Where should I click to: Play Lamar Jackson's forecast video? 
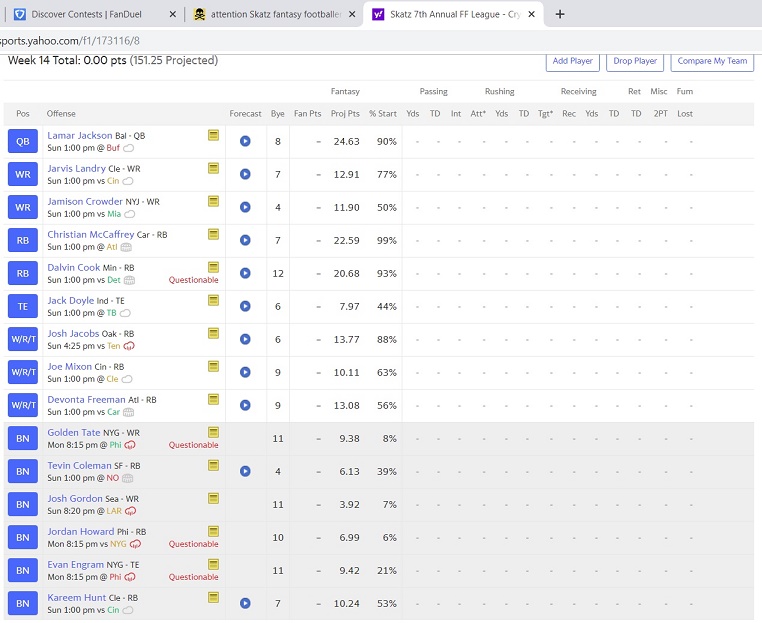(x=245, y=141)
